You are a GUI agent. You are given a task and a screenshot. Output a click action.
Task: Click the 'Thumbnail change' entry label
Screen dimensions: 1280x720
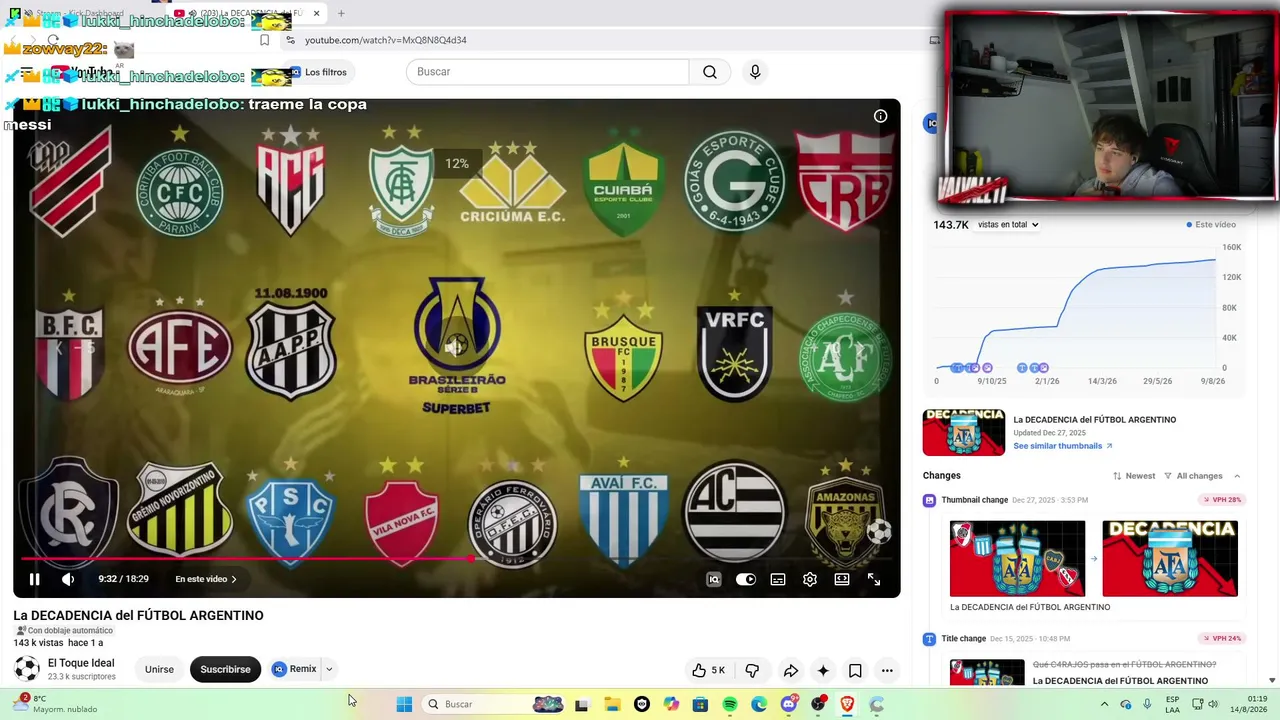974,500
